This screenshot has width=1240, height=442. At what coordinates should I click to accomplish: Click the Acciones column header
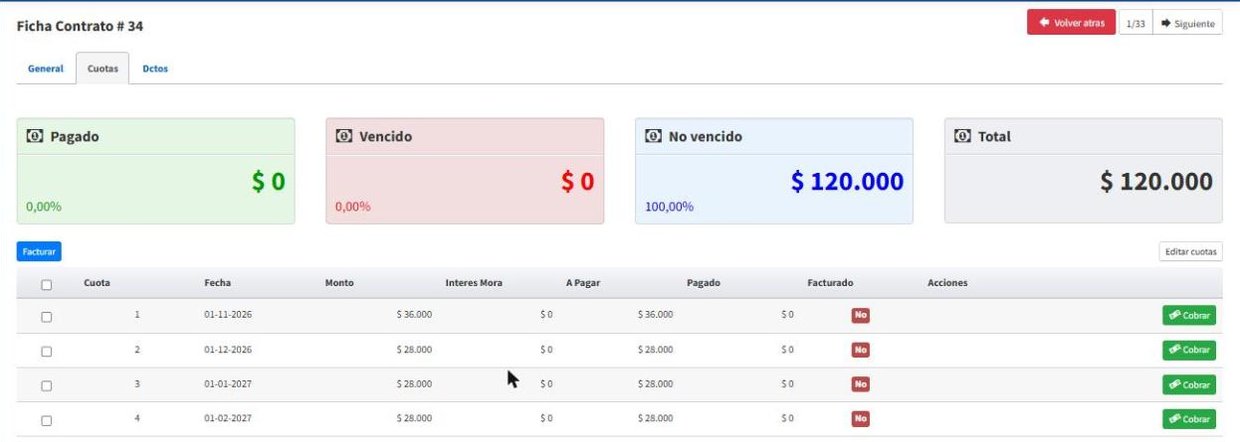[x=947, y=283]
